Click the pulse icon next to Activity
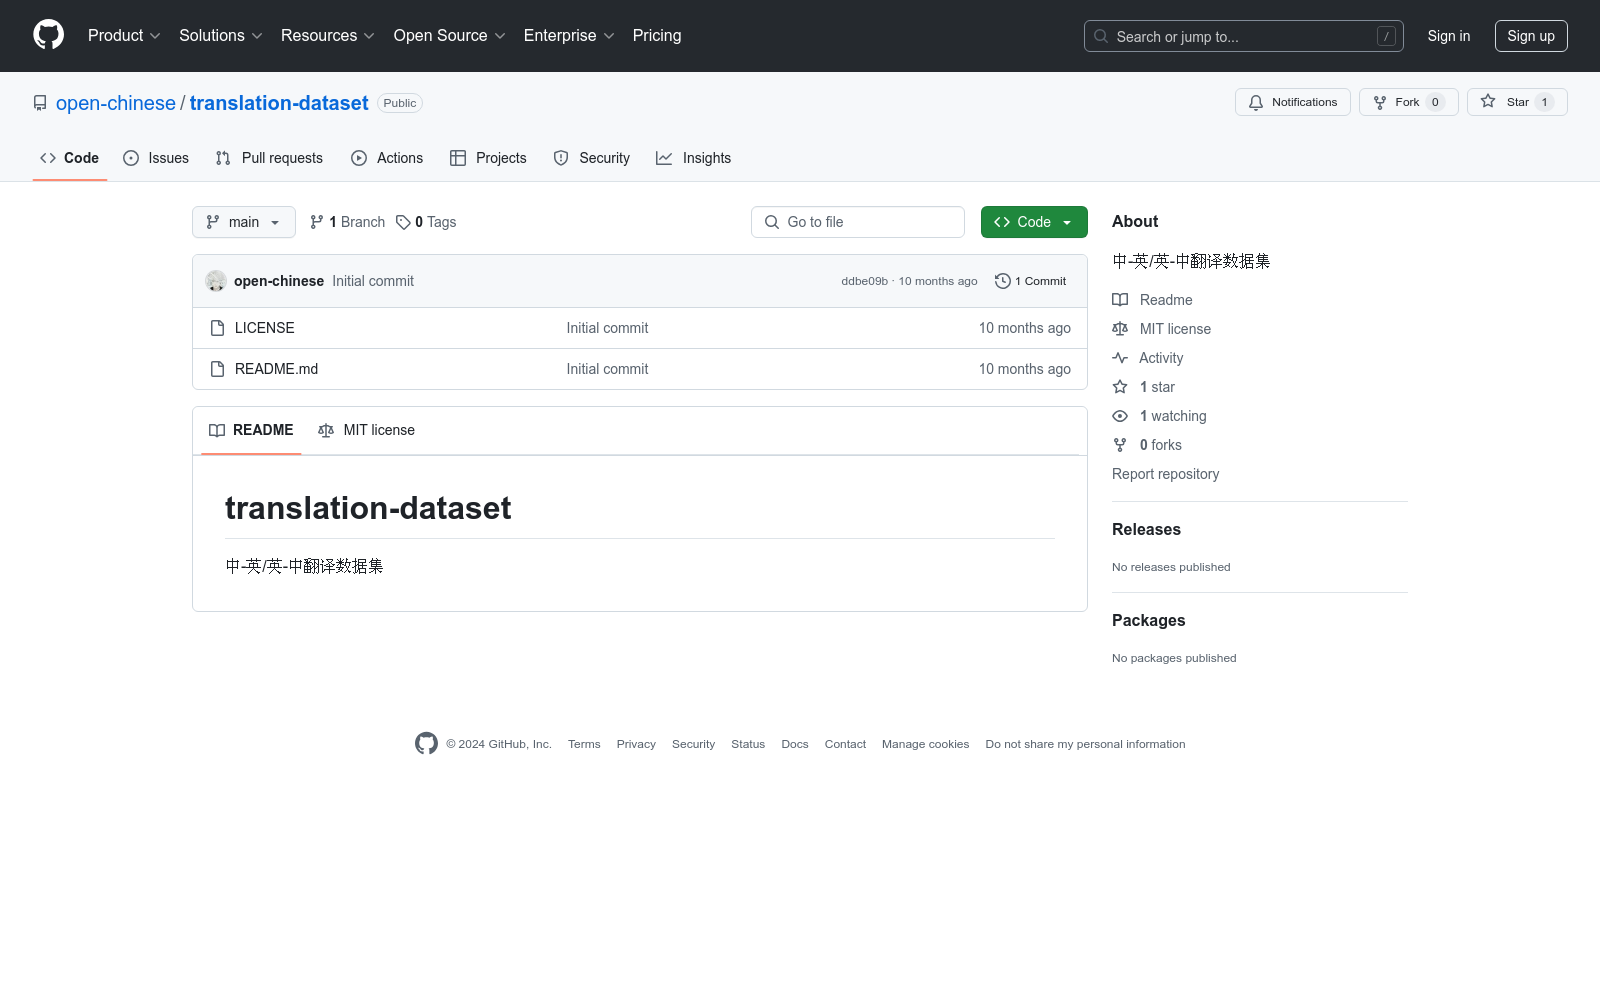The image size is (1600, 1000). (1120, 358)
